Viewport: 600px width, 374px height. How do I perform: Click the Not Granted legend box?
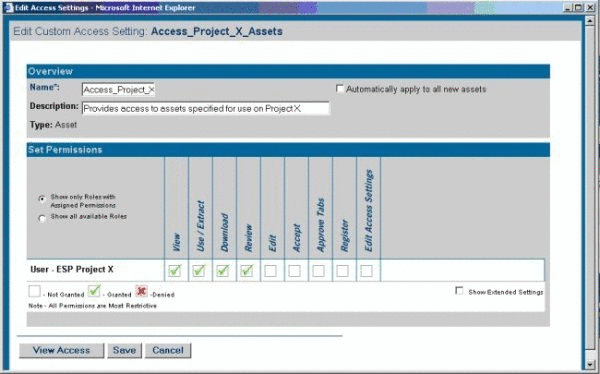point(34,291)
